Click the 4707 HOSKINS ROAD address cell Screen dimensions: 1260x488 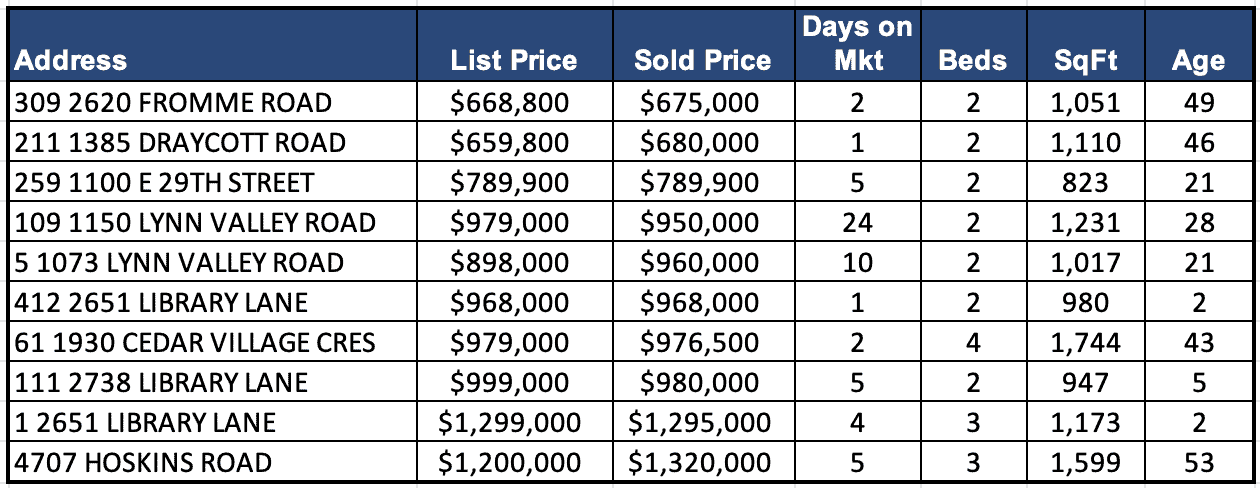pos(143,463)
